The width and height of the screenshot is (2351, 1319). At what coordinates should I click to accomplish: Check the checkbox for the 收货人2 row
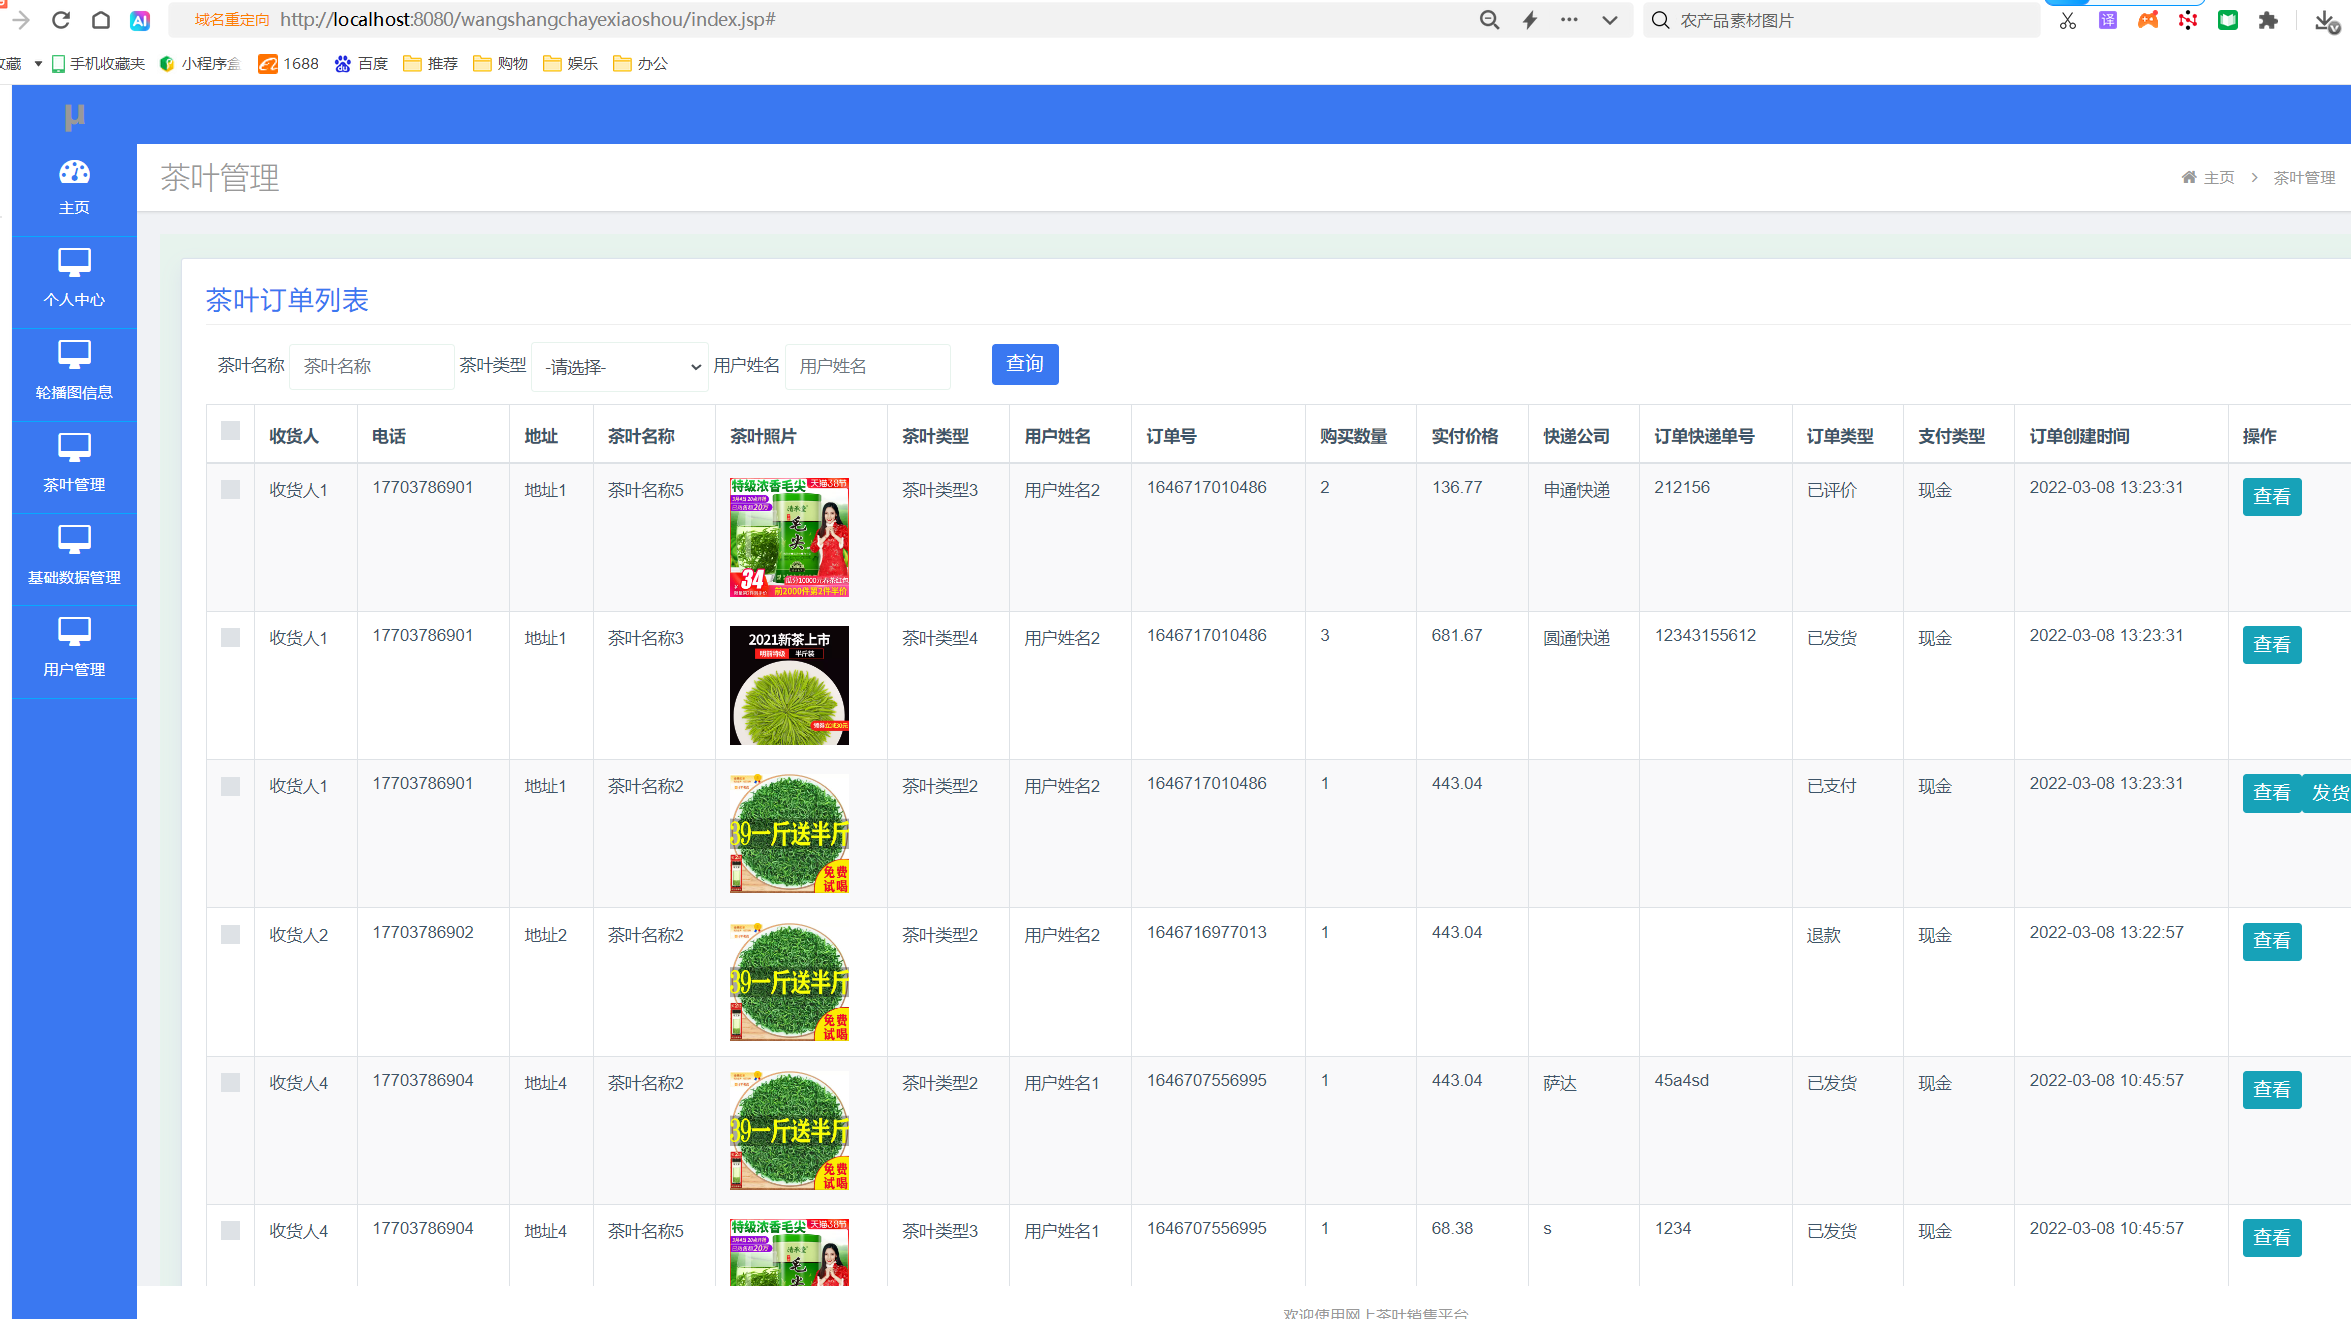click(230, 934)
